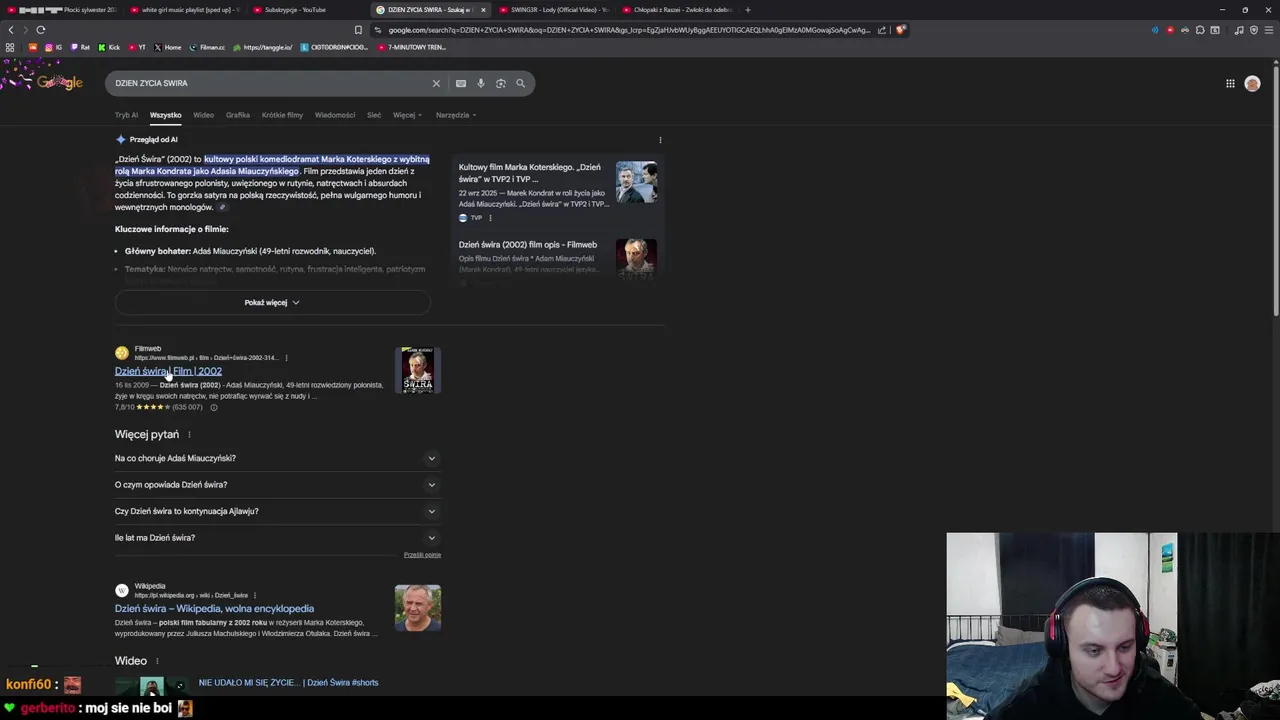Start voice search with microphone icon
This screenshot has width=1280, height=720.
(481, 84)
